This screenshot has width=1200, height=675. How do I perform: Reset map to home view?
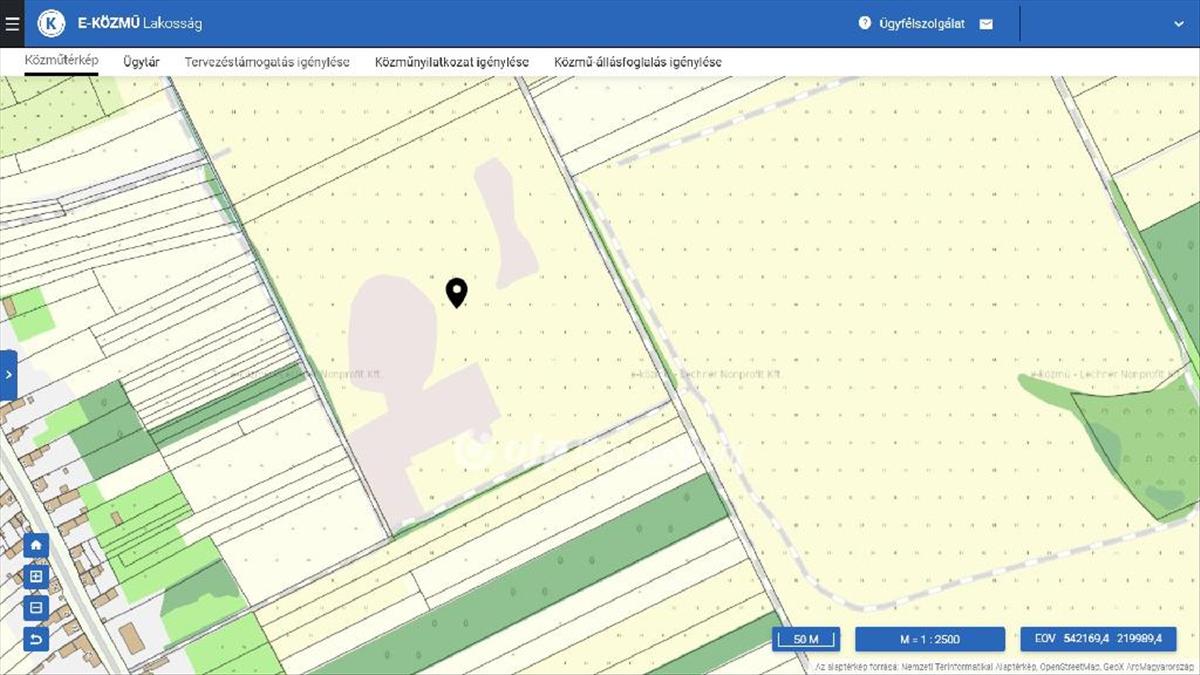37,546
